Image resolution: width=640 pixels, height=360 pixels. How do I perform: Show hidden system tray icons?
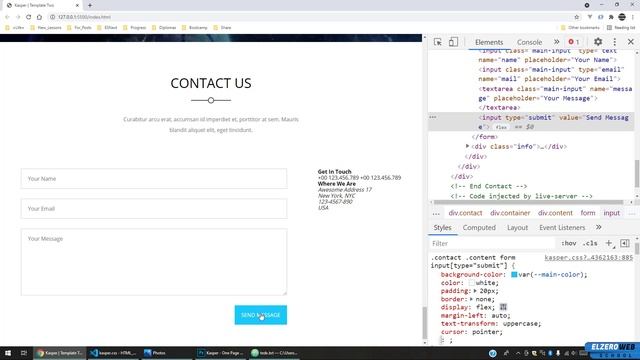tap(518, 353)
